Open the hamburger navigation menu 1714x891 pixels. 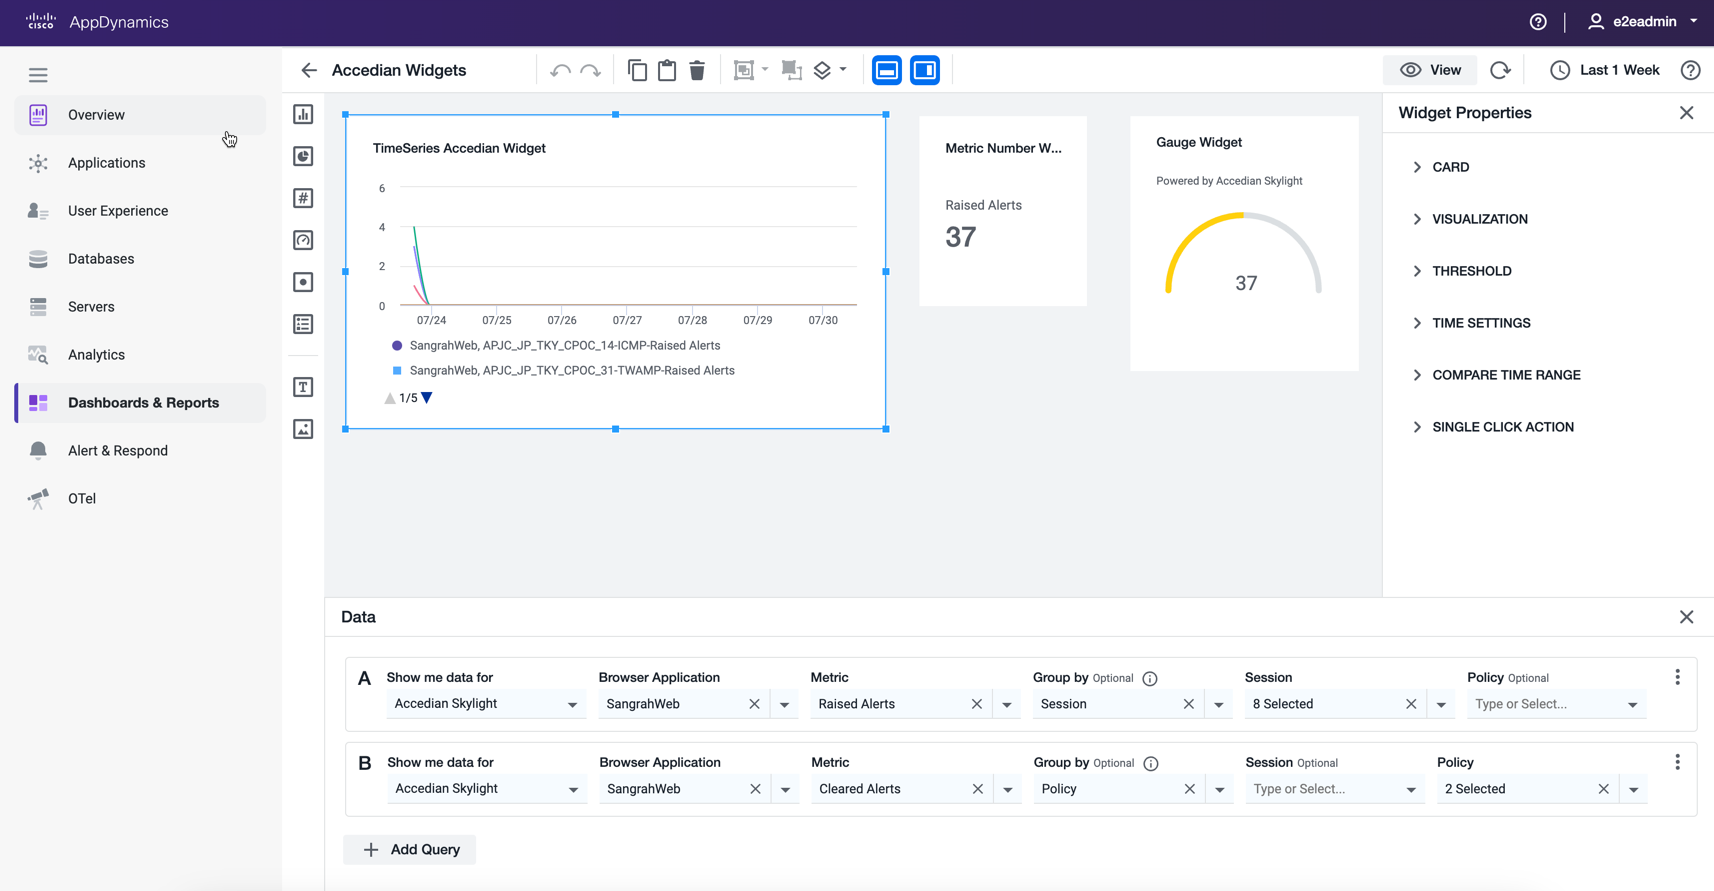click(x=38, y=75)
